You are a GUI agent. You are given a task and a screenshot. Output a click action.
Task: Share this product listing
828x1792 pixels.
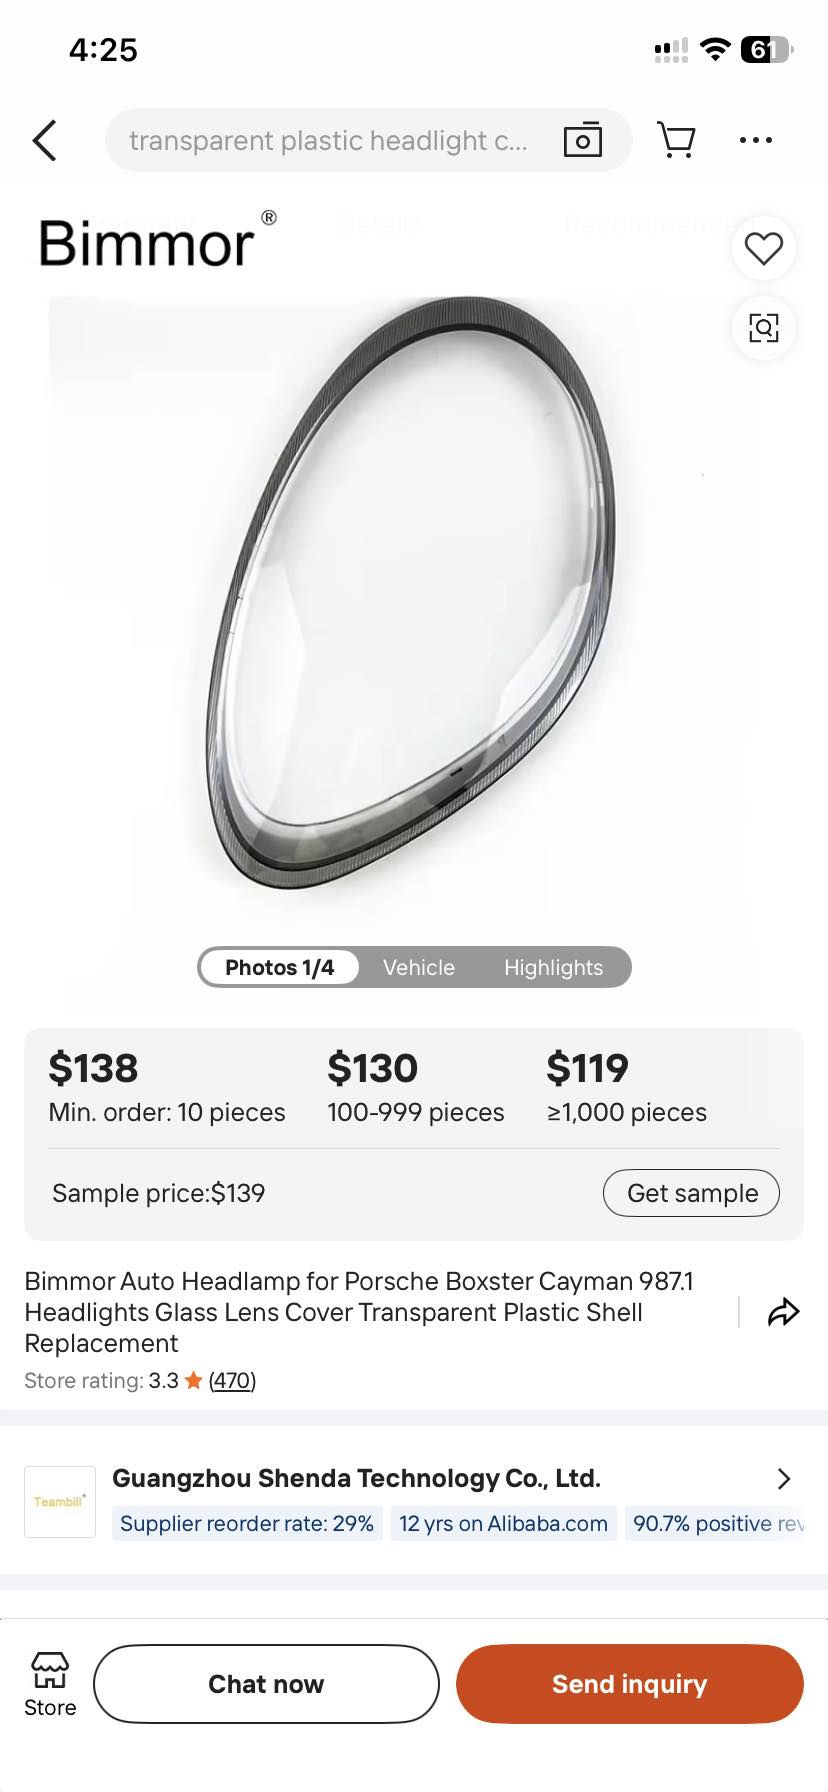coord(783,1312)
